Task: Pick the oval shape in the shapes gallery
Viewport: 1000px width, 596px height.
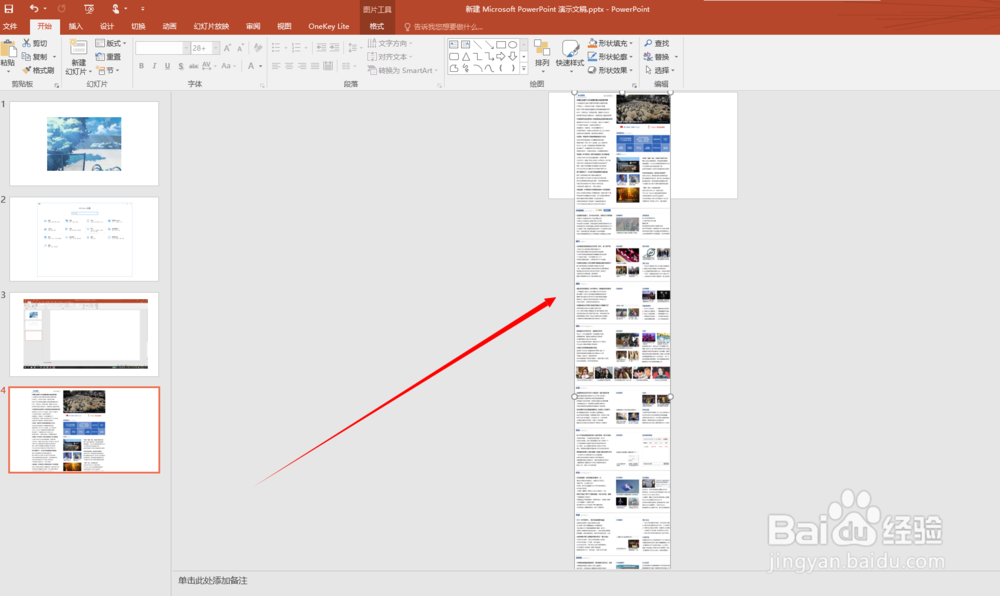Action: [513, 45]
